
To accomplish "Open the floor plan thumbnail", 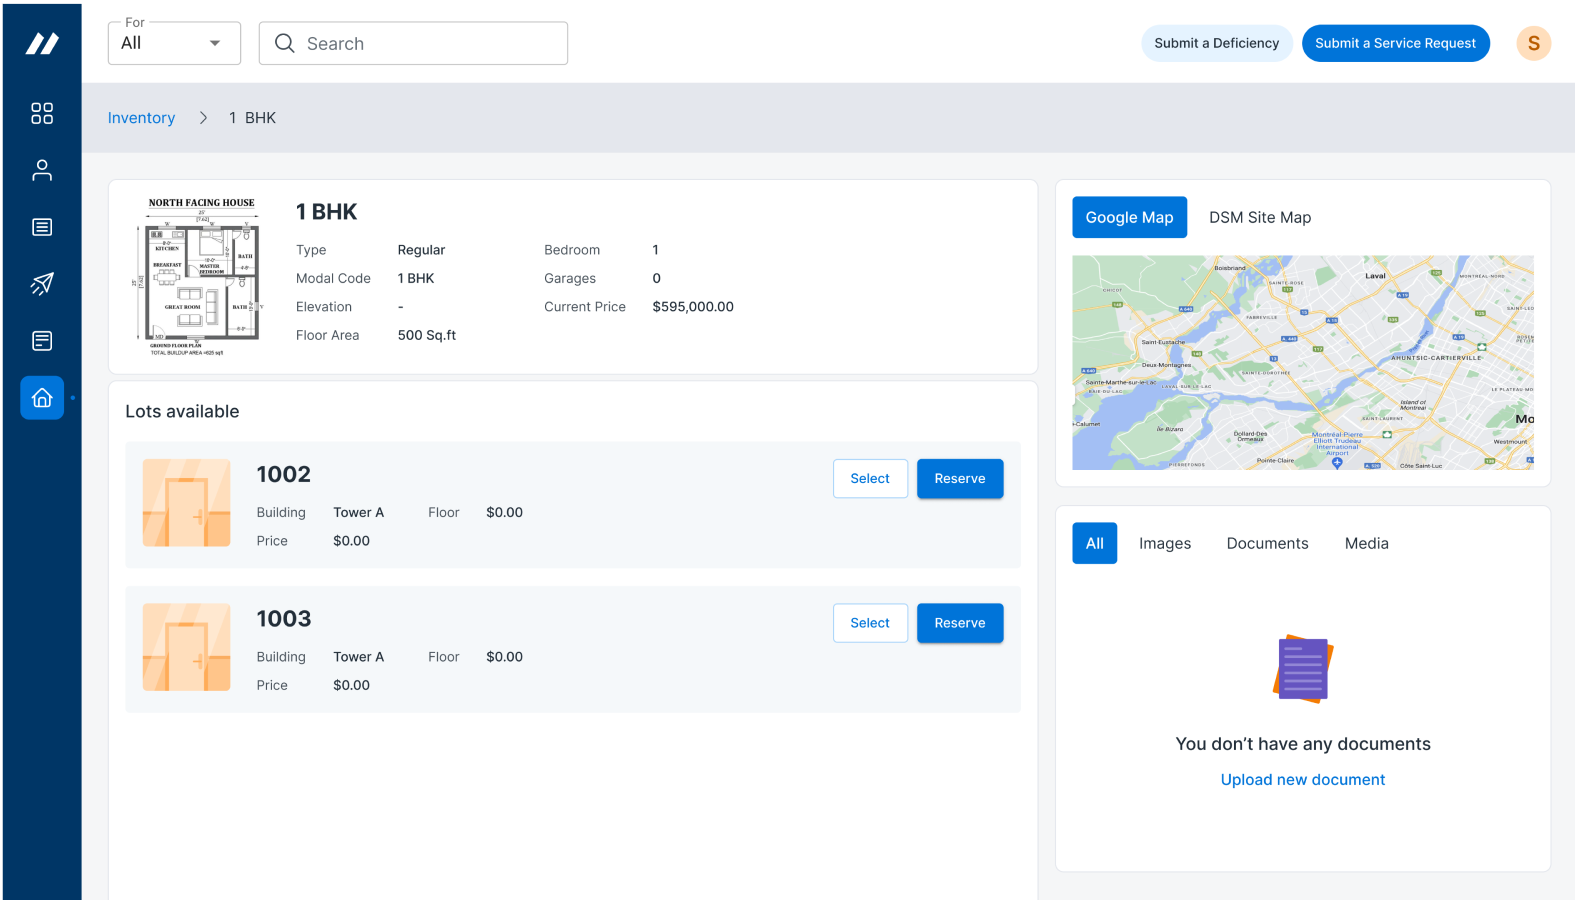I will [200, 277].
